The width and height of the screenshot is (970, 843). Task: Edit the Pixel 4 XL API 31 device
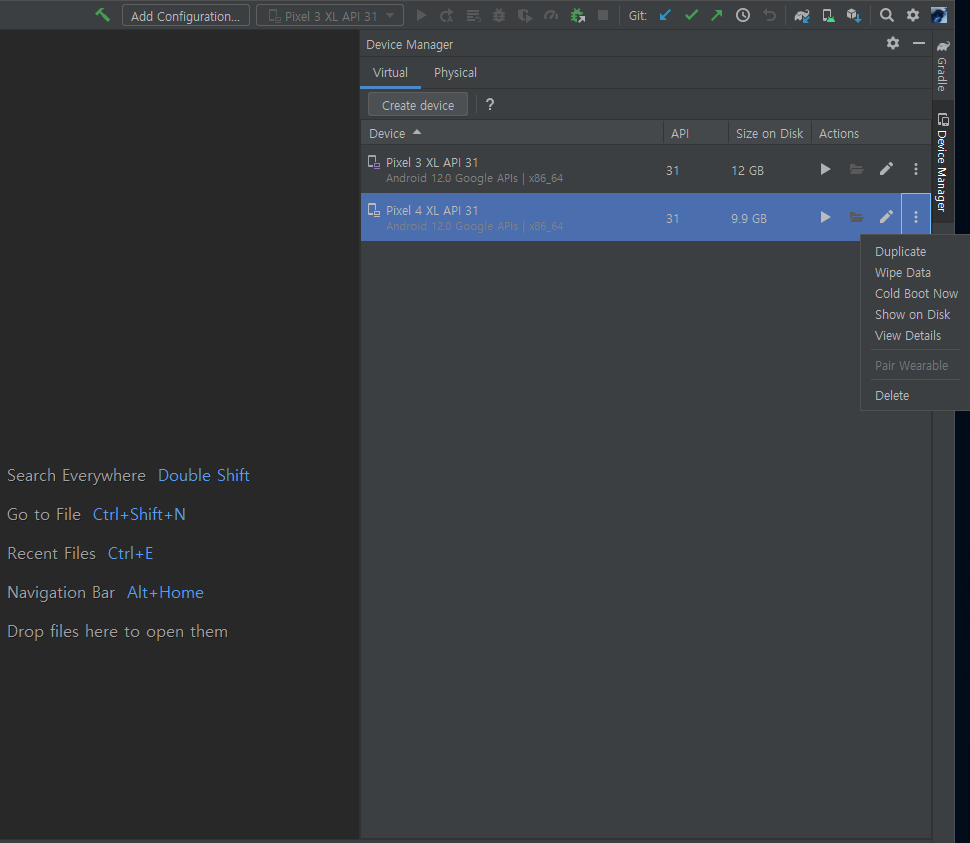coord(886,217)
